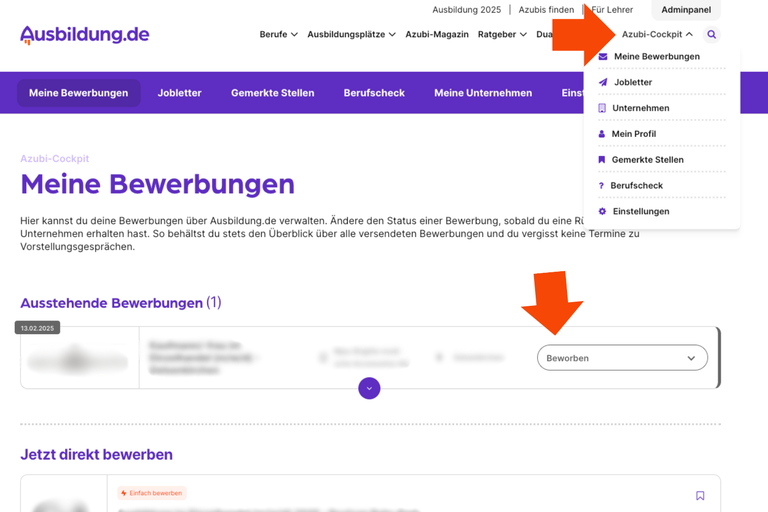Open Für Lehrer top link
This screenshot has height=512, width=768.
coord(612,9)
